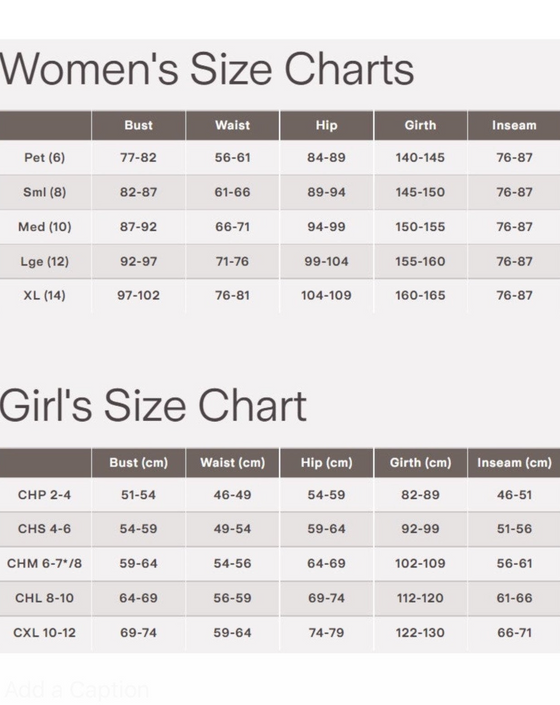
Task: Select the Pet (6) size row label
Action: 44,158
